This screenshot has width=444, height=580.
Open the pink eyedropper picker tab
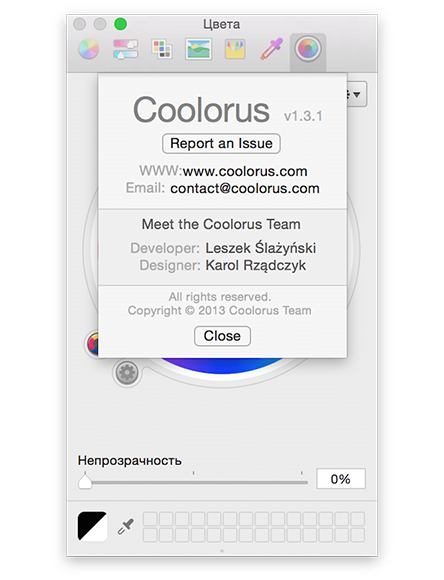click(272, 49)
